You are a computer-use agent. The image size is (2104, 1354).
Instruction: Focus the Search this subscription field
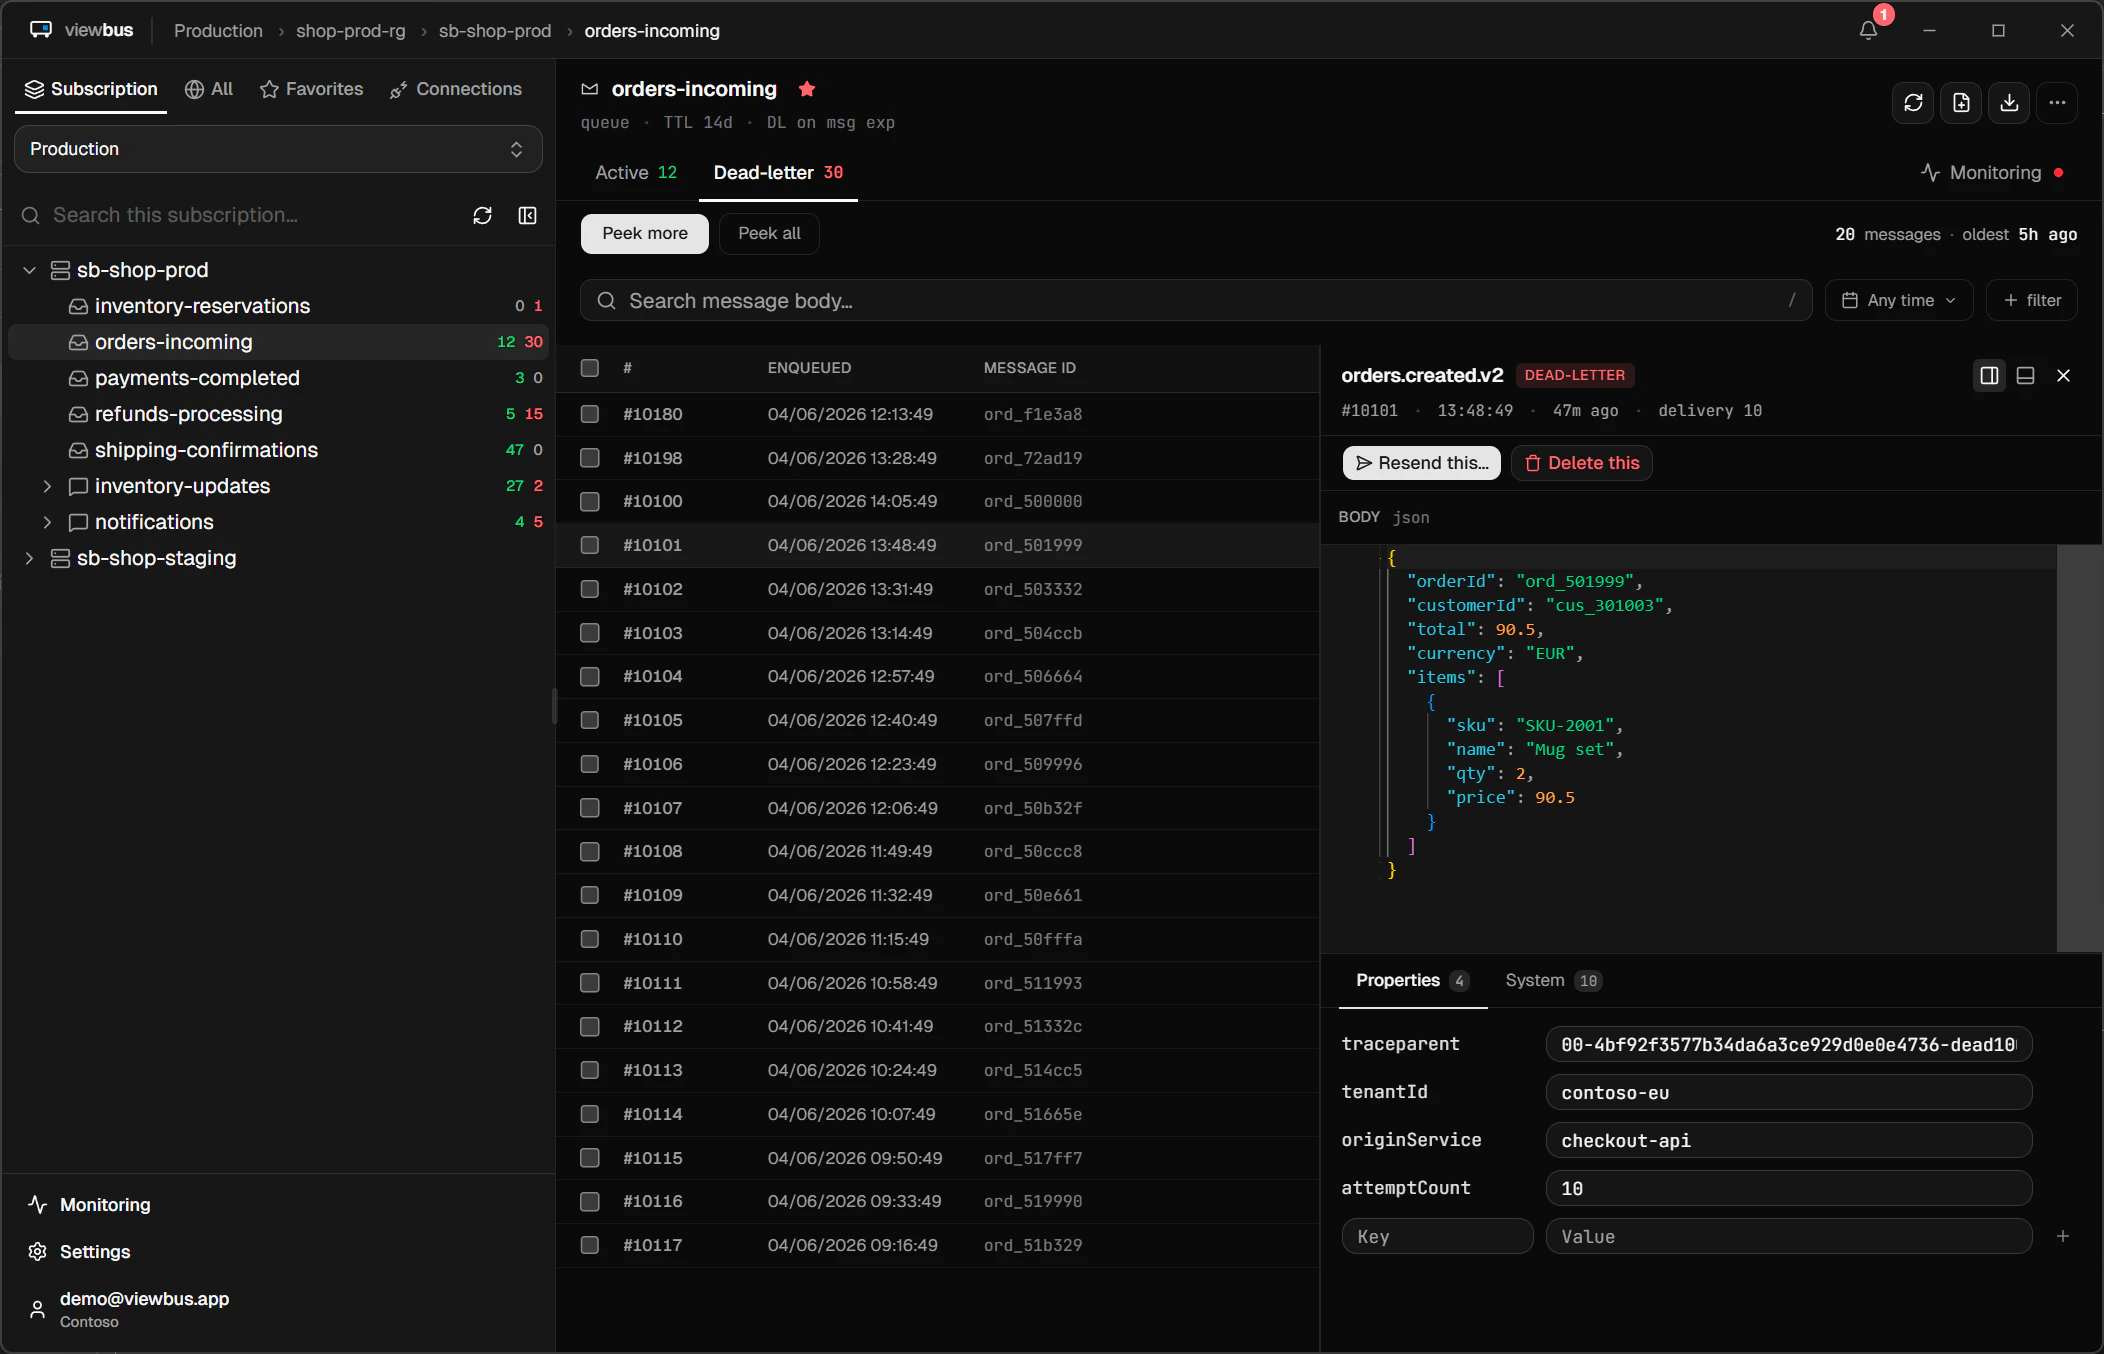pos(240,215)
